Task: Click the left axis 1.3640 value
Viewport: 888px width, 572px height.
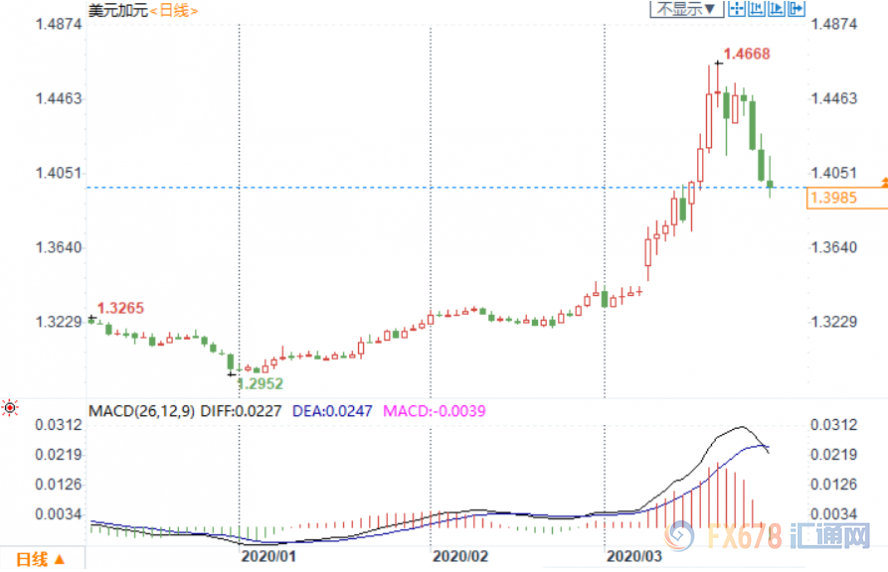Action: coord(58,247)
